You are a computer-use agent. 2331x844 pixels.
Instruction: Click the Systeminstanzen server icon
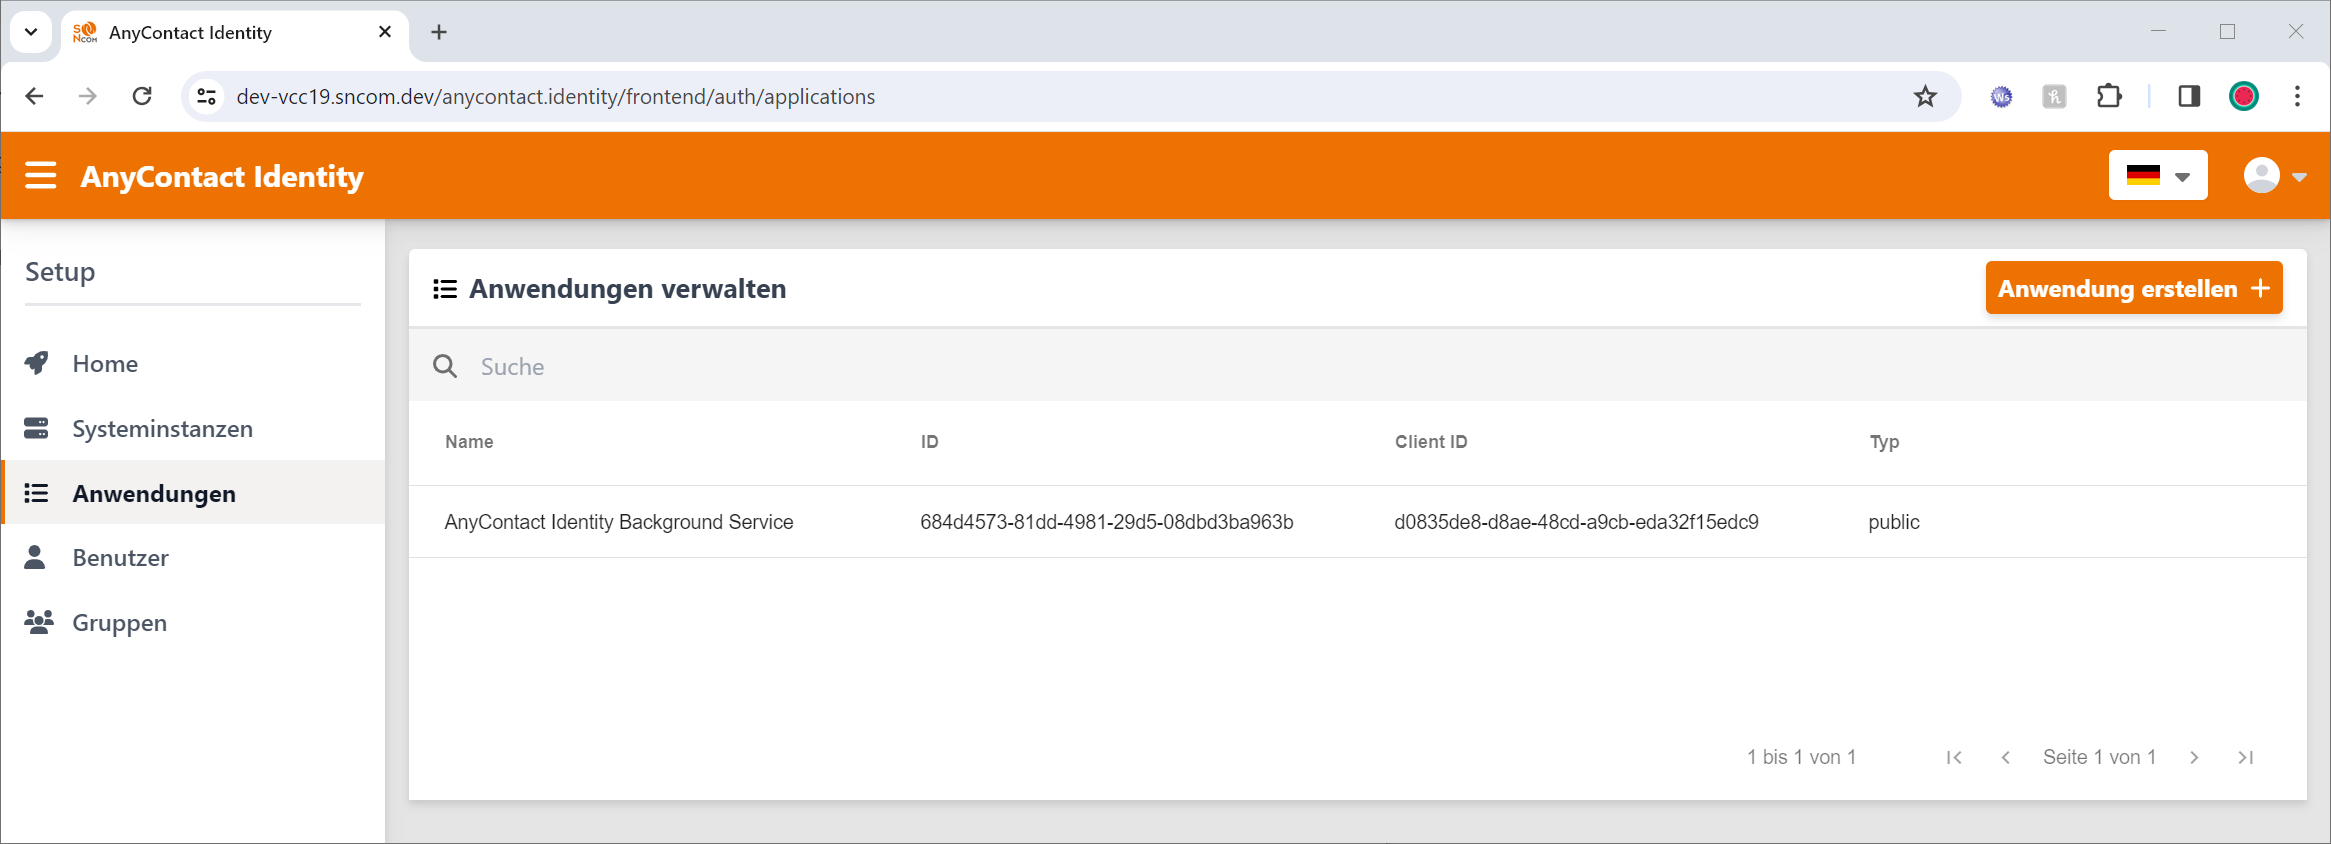(36, 428)
